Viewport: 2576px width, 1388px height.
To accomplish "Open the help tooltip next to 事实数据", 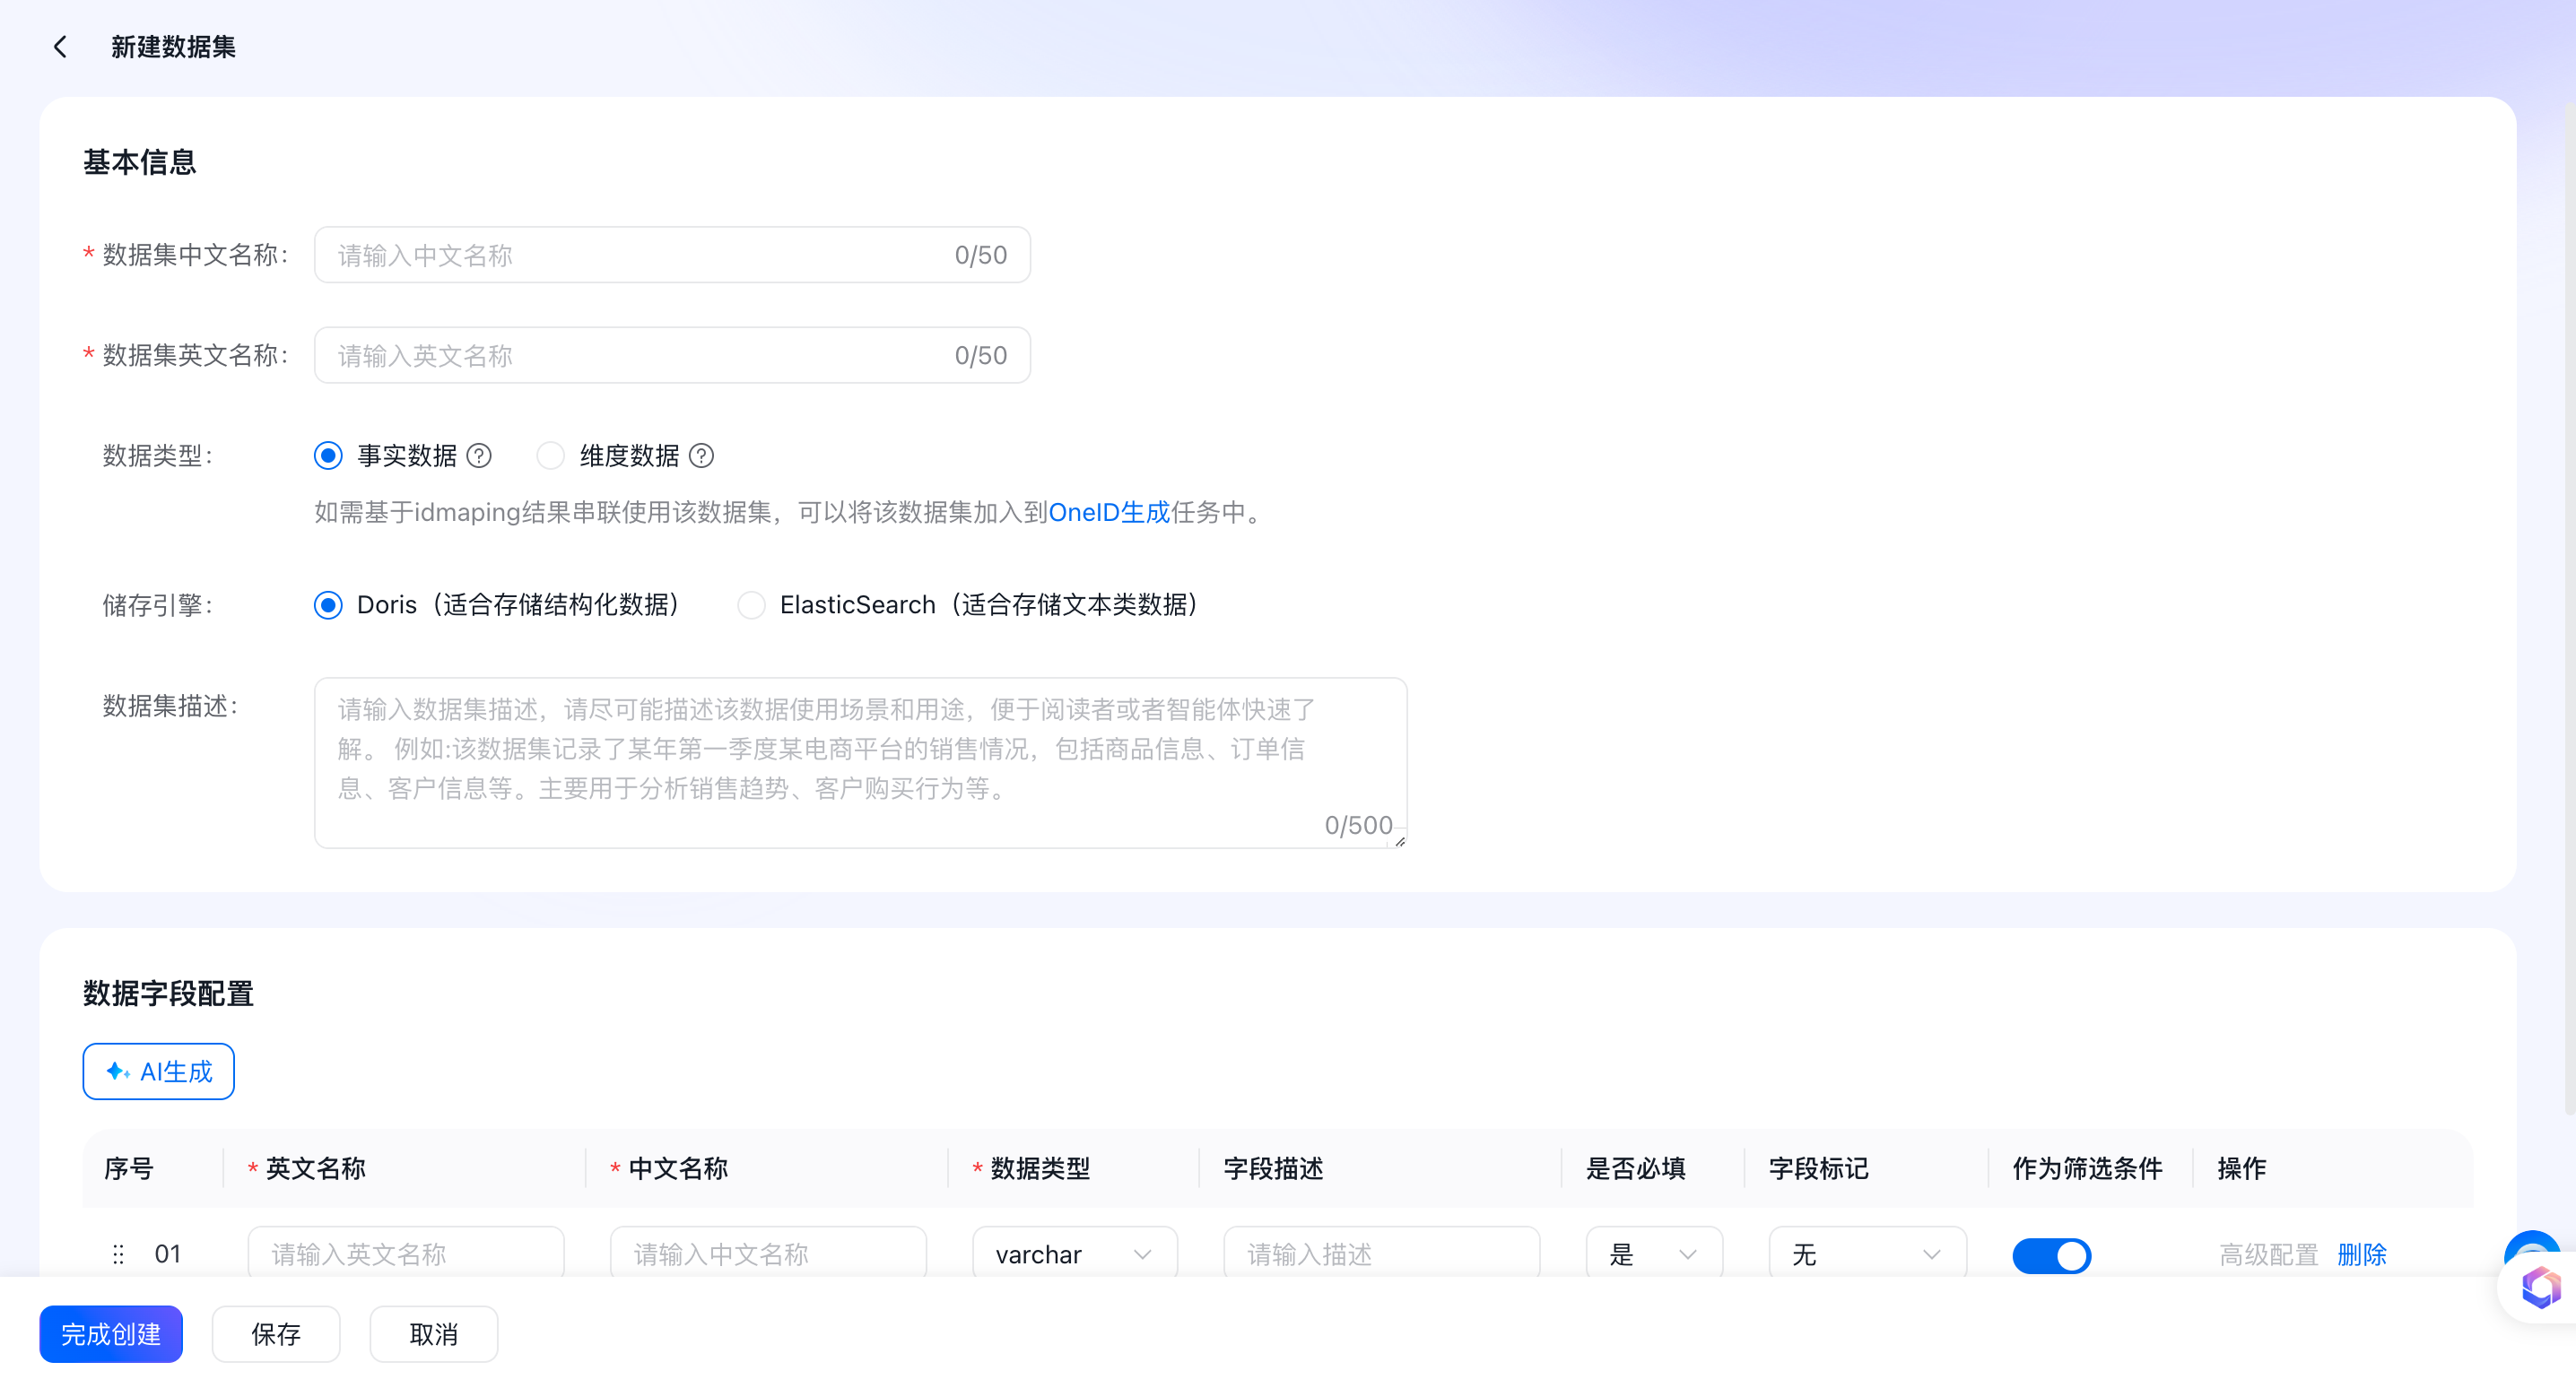I will pyautogui.click(x=480, y=455).
